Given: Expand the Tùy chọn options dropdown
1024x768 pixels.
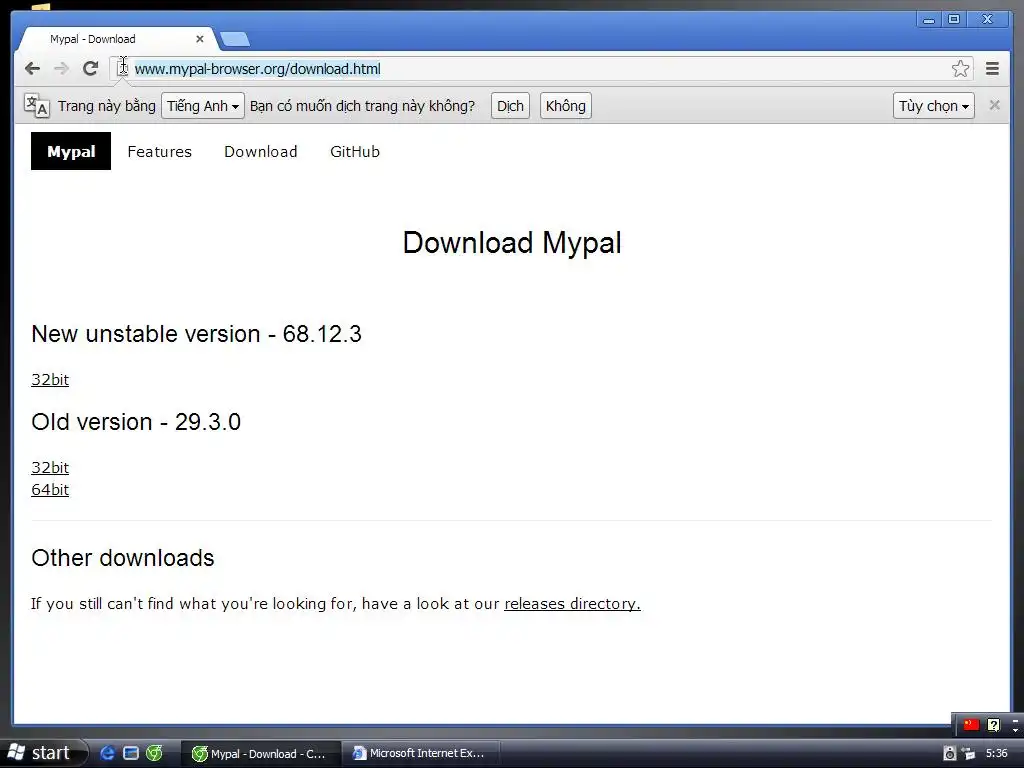Looking at the screenshot, I should click(x=933, y=106).
